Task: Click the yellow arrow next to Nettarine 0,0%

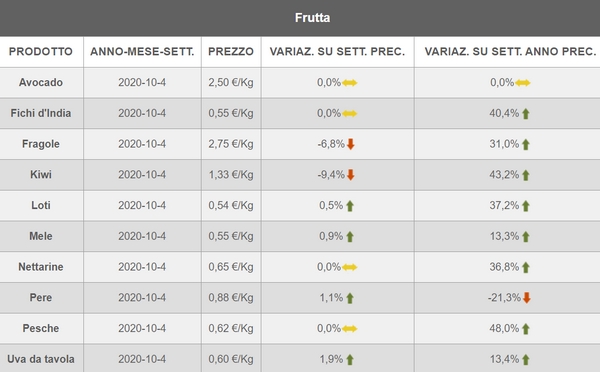Action: pyautogui.click(x=349, y=267)
